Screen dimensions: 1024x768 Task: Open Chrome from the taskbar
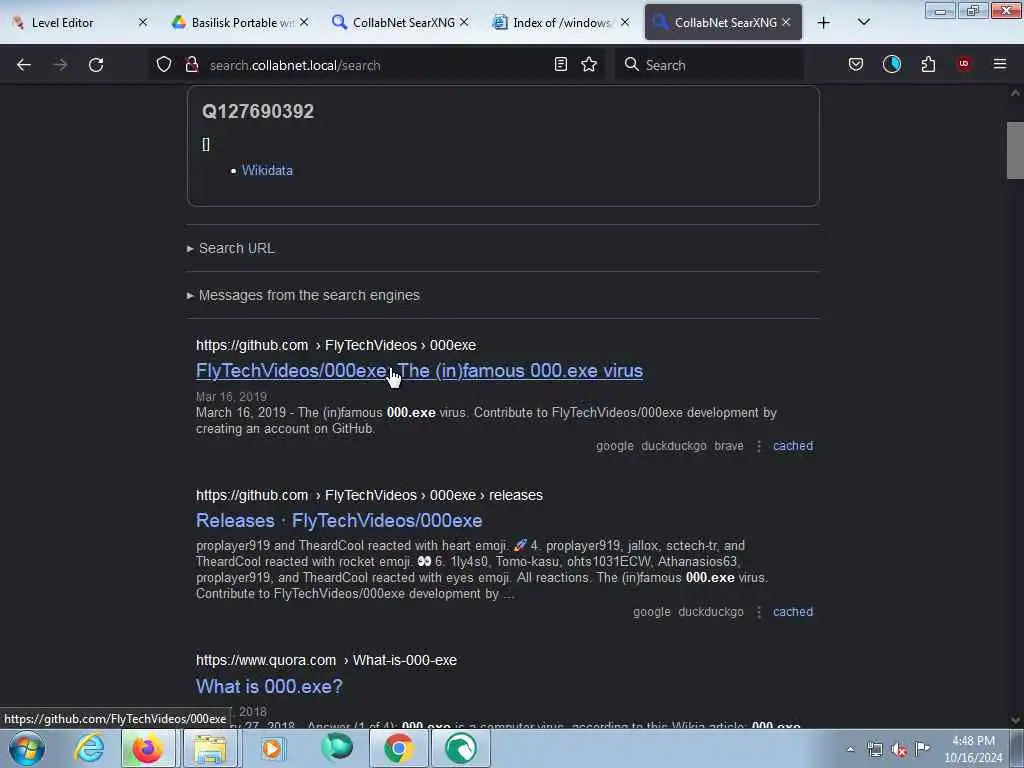(x=398, y=748)
